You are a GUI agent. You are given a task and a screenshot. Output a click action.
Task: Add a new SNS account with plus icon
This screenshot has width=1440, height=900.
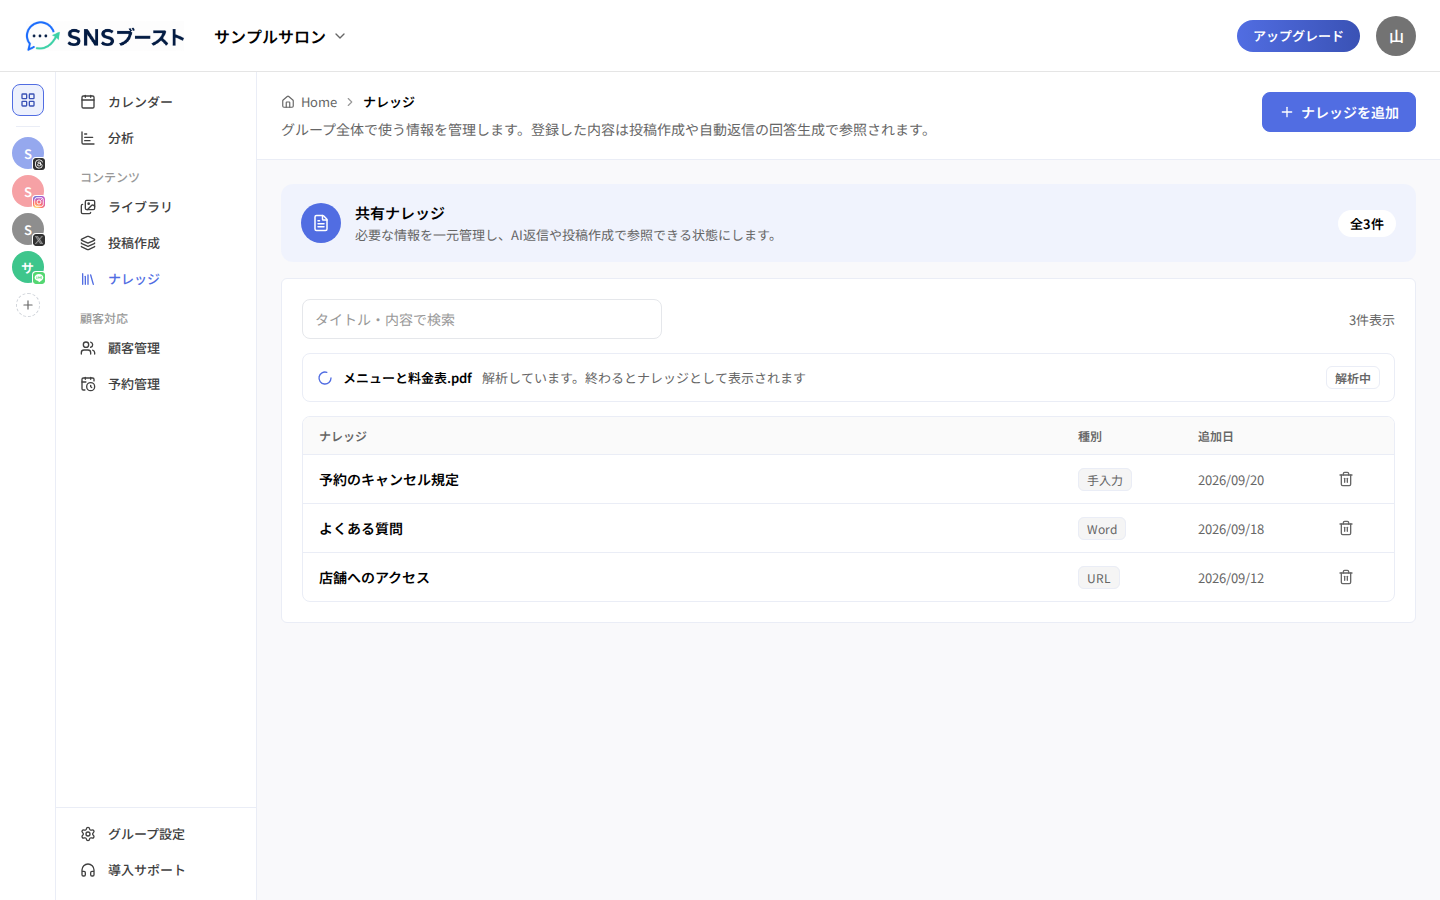[x=28, y=305]
